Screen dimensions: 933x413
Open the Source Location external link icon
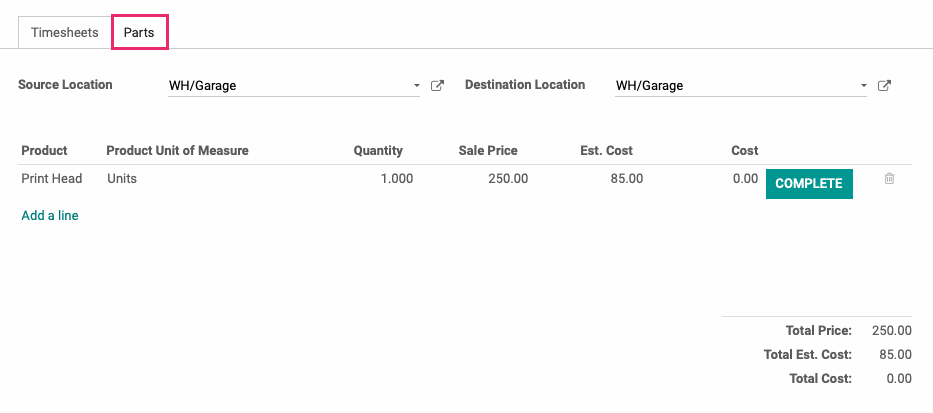point(437,86)
